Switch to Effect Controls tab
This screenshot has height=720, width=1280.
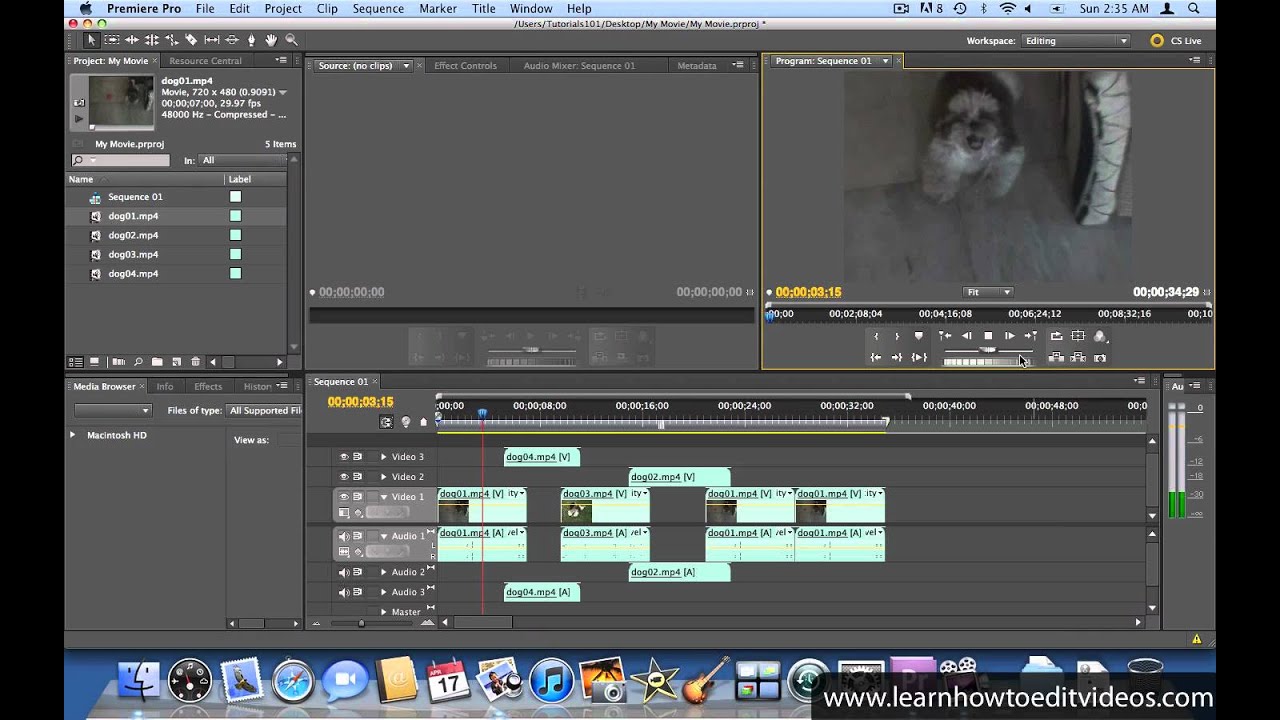tap(465, 66)
